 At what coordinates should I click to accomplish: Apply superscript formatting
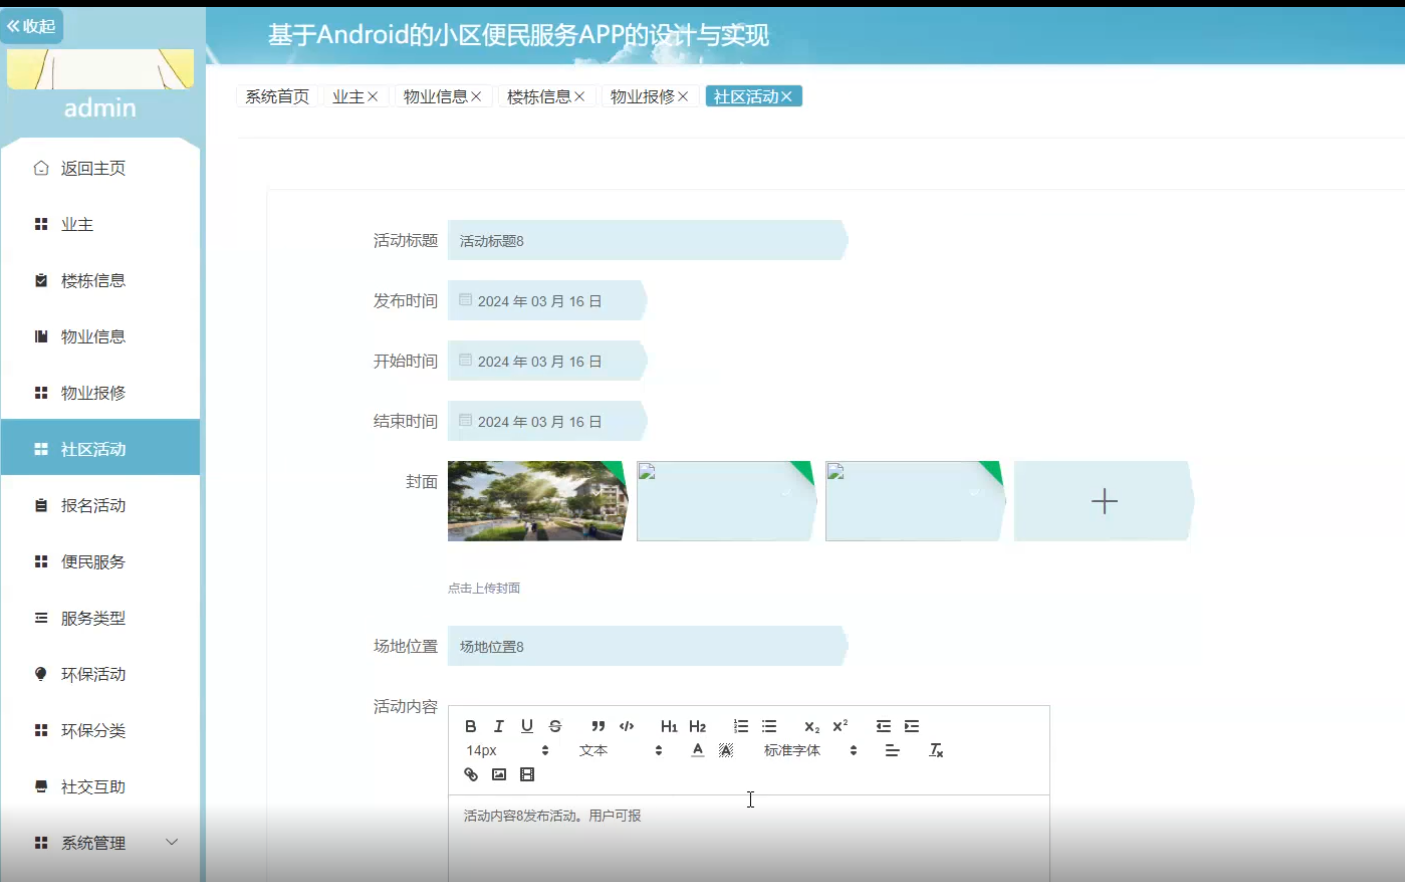[x=840, y=726]
